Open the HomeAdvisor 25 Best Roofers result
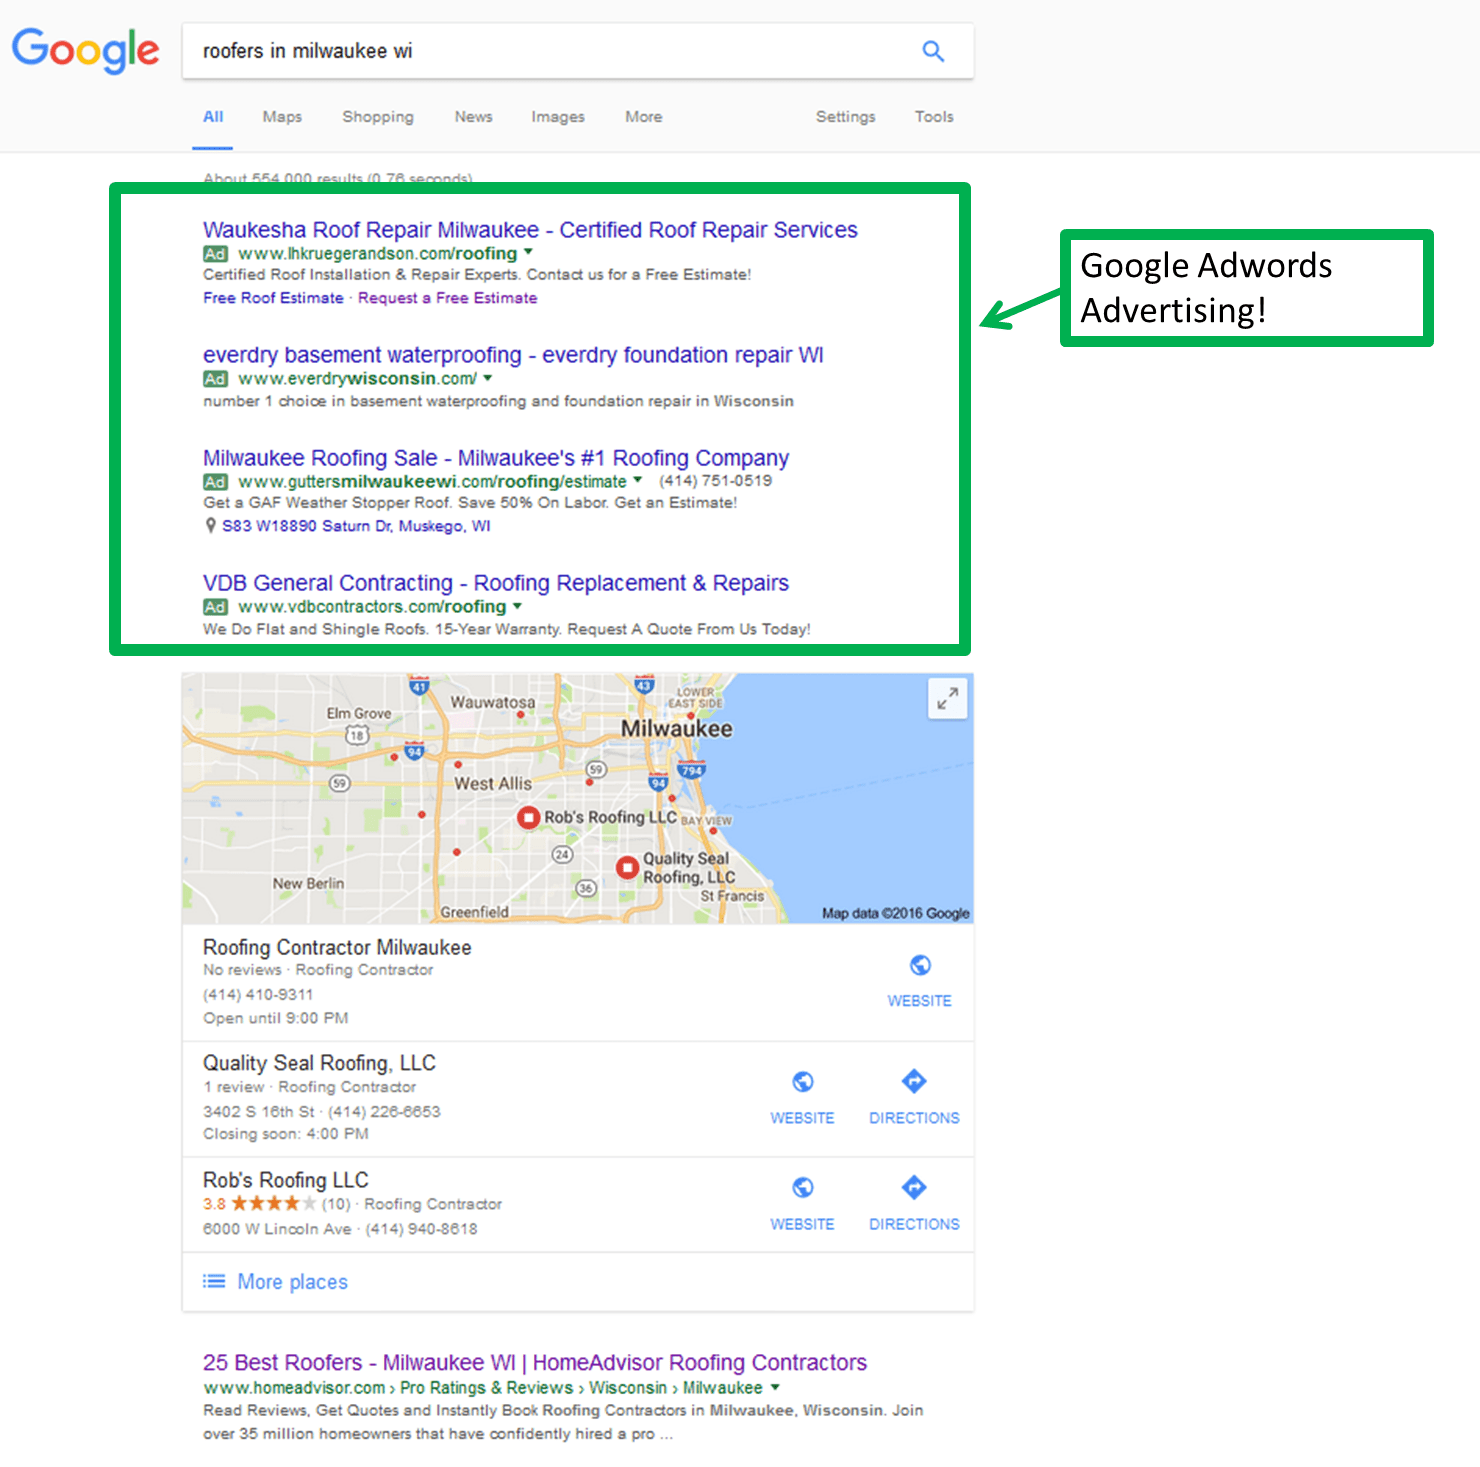 pyautogui.click(x=534, y=1363)
